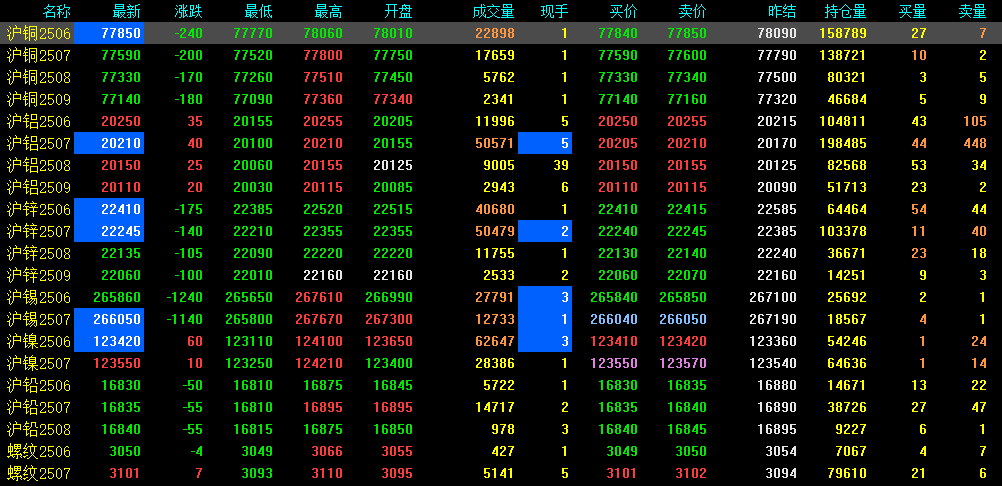Select the 沪铝2509 contract name
Viewport: 1002px width, 486px height.
pyautogui.click(x=38, y=187)
